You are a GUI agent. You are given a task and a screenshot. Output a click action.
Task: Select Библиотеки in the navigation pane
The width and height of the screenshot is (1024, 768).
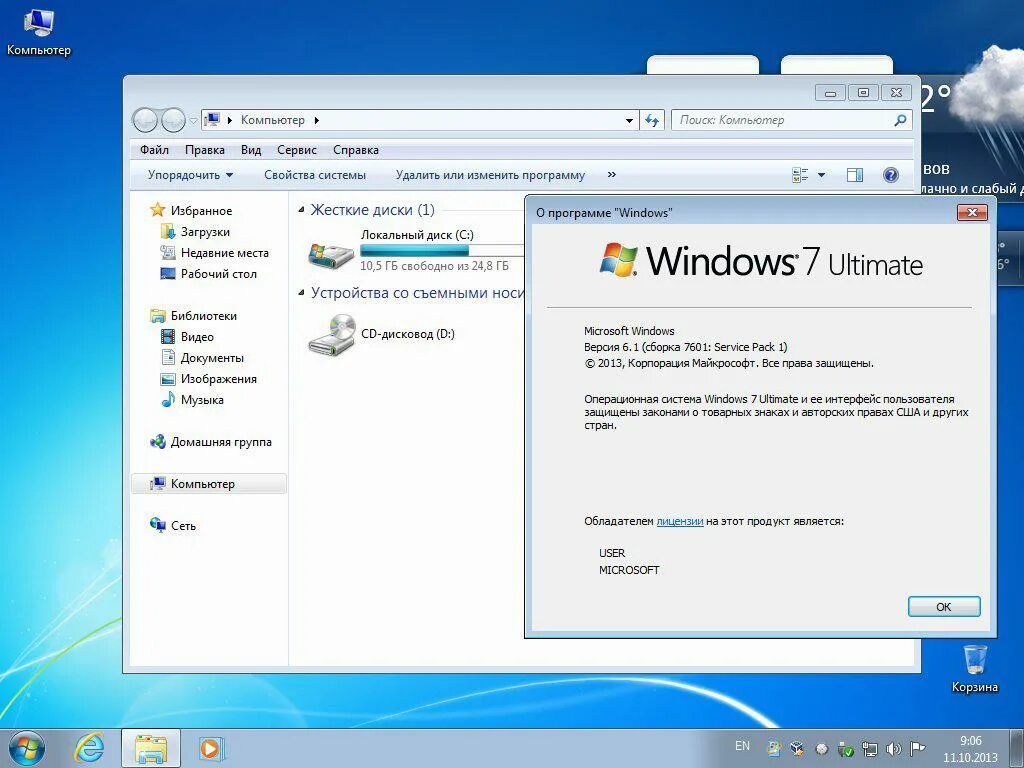point(204,315)
